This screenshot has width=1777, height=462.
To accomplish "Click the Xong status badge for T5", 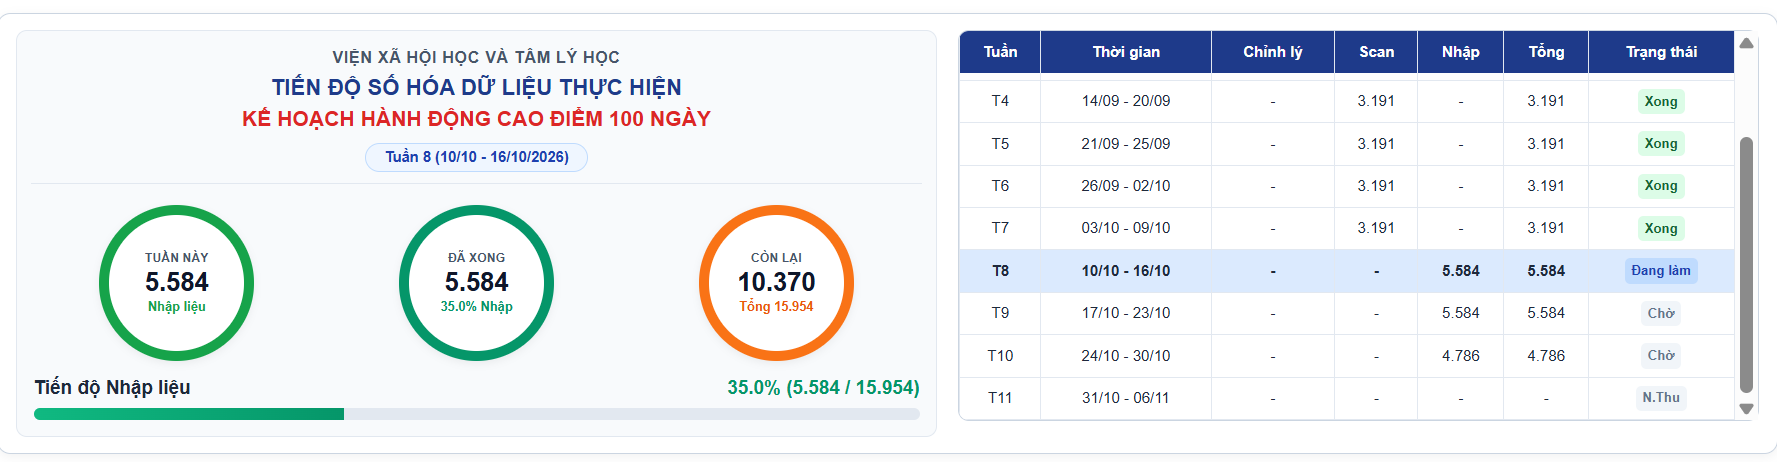I will click(x=1661, y=144).
